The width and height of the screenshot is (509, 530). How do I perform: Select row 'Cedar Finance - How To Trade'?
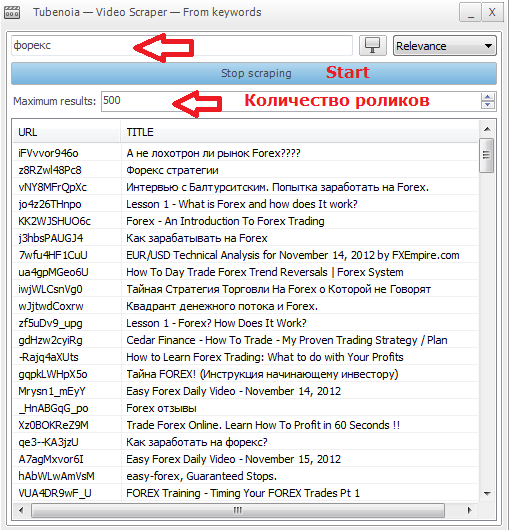point(245,340)
